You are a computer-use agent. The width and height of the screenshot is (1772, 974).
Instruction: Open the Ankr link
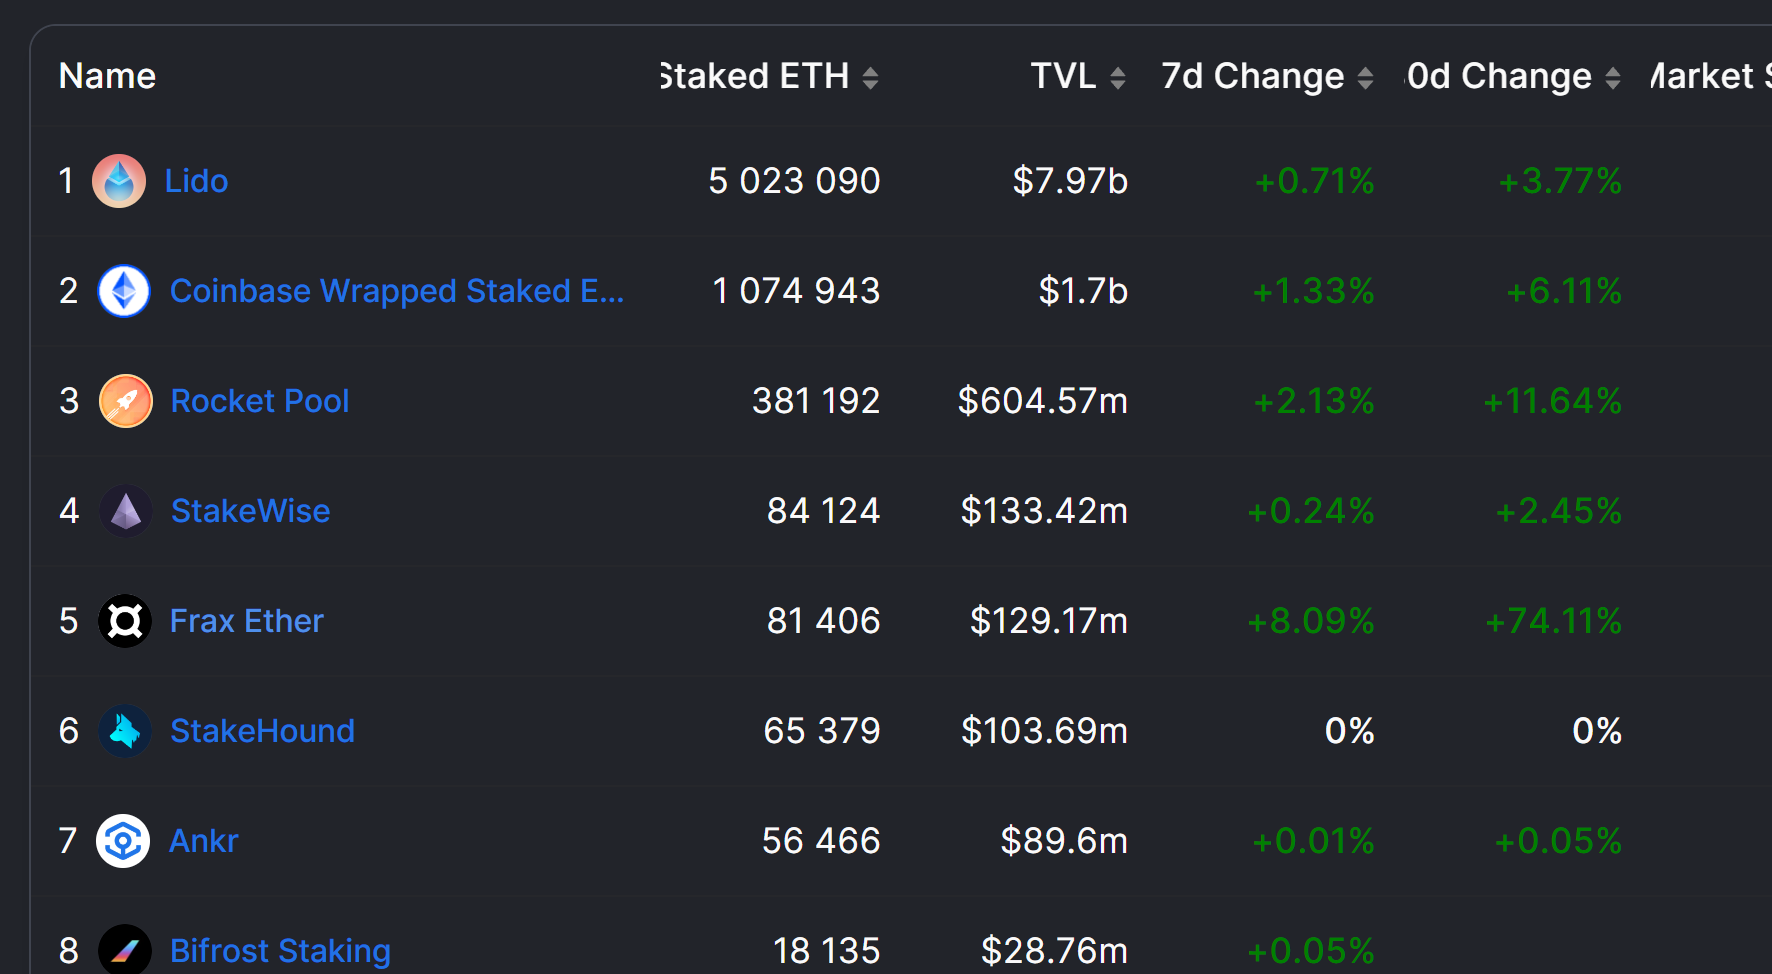pyautogui.click(x=204, y=841)
